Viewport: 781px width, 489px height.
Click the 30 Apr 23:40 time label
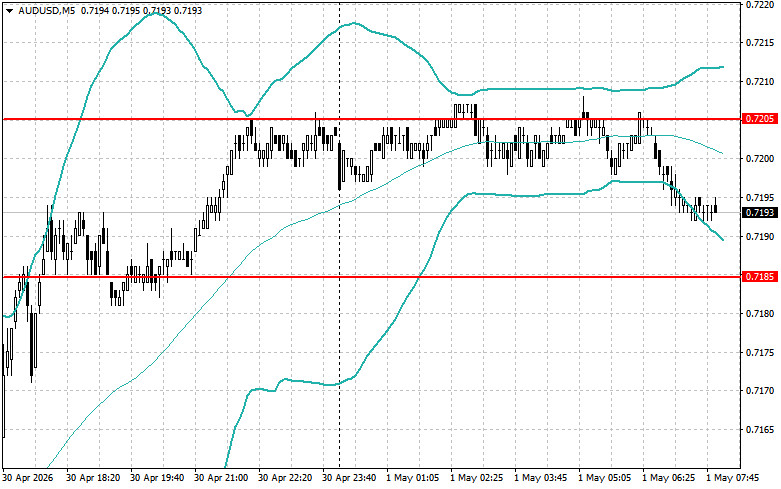[349, 478]
